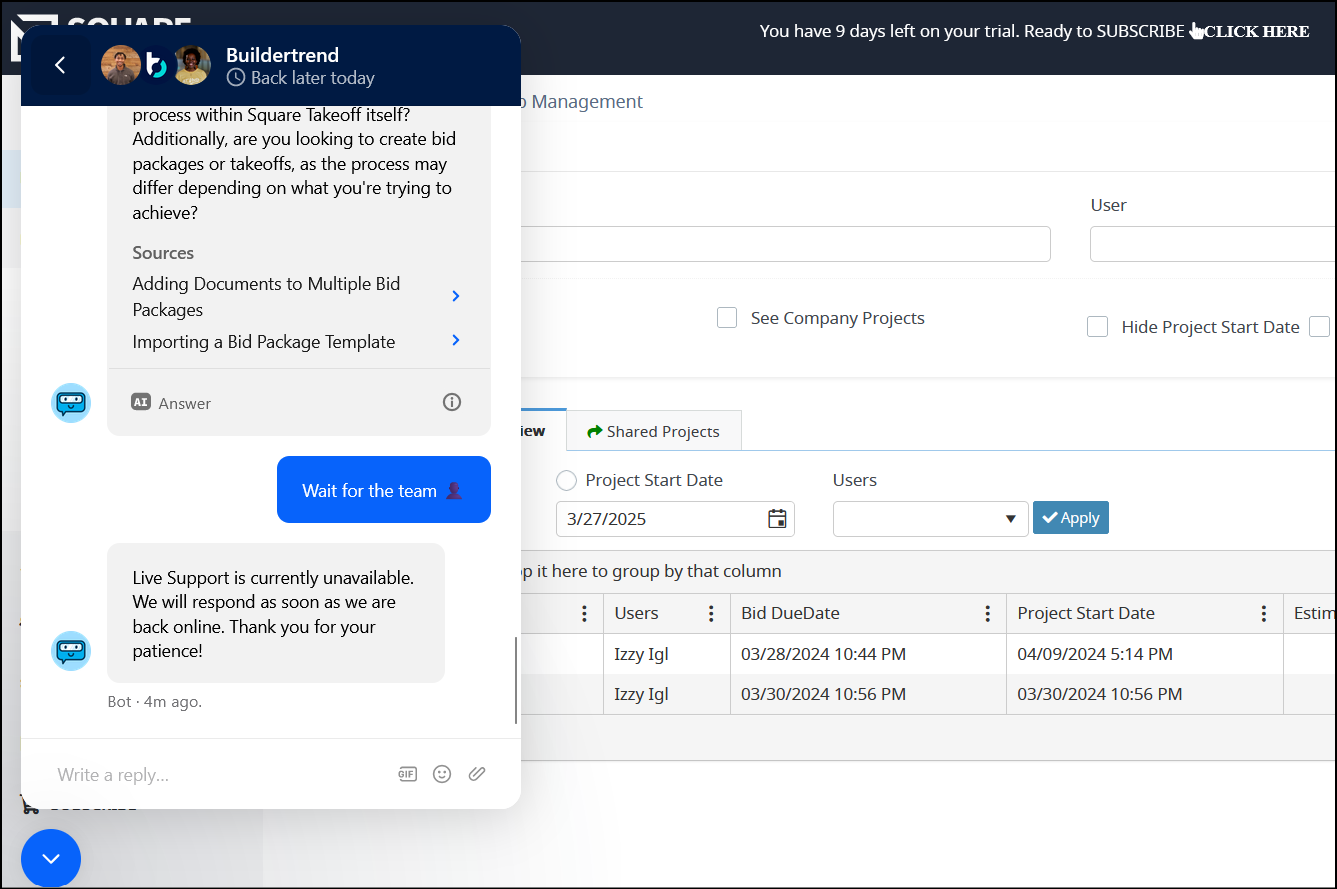The width and height of the screenshot is (1337, 889).
Task: Tick Hide Project Start Date checkbox
Action: coord(1098,327)
